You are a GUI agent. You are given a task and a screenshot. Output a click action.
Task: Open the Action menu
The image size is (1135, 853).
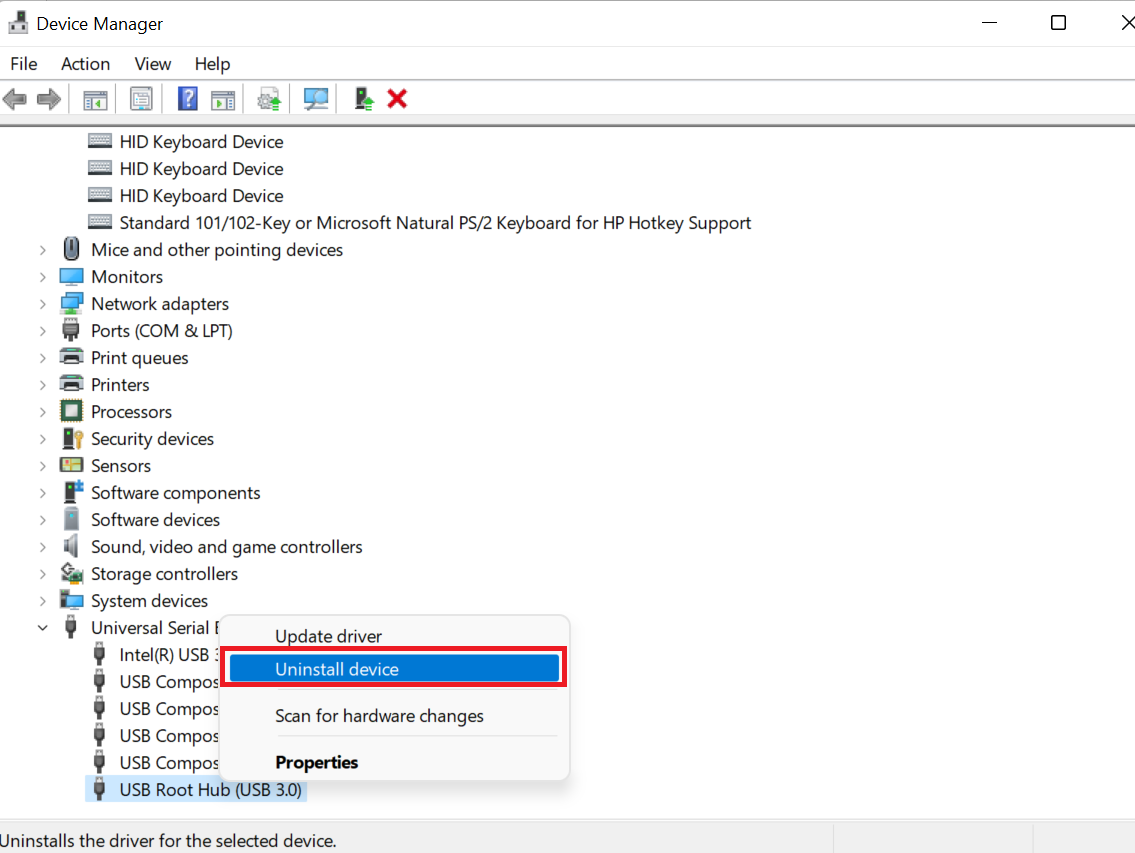coord(85,64)
